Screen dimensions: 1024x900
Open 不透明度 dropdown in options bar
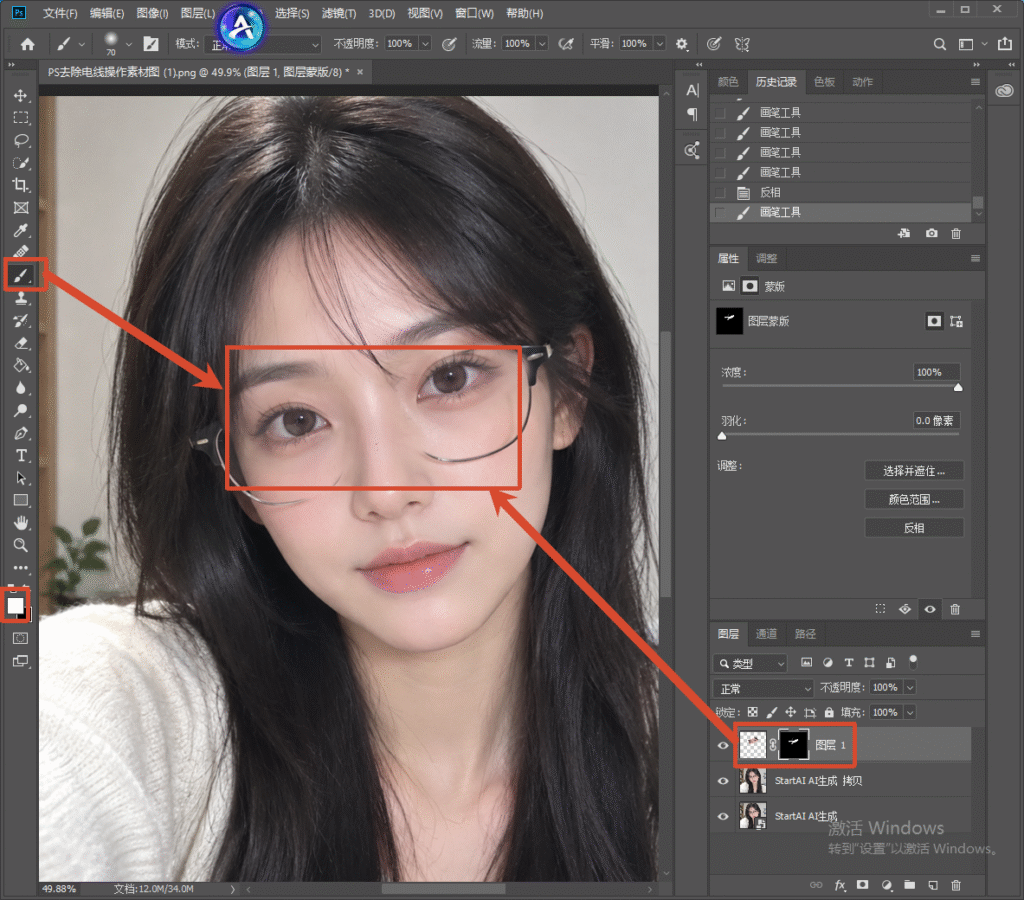point(425,44)
